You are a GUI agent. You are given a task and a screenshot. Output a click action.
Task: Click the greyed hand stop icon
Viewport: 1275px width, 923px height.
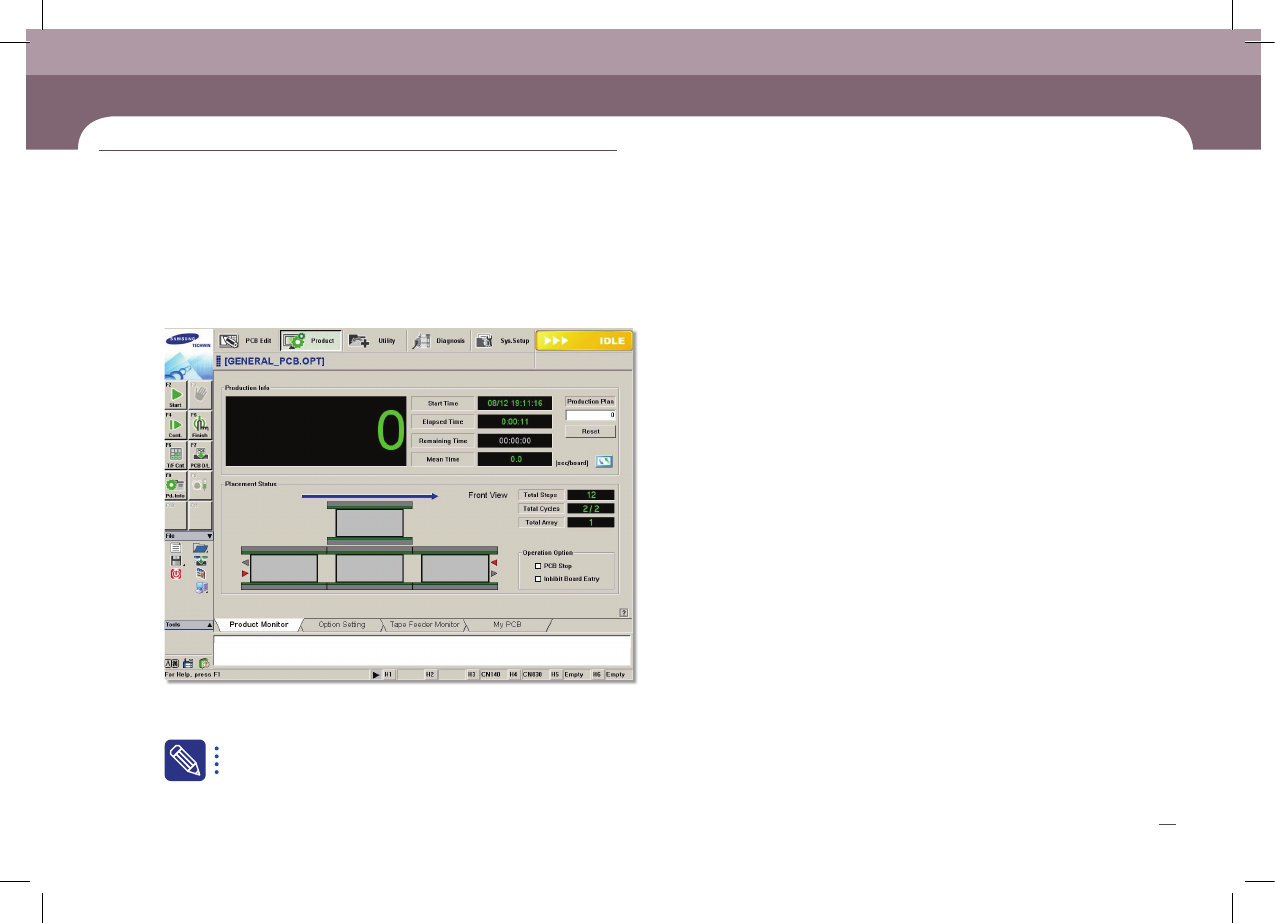coord(200,394)
